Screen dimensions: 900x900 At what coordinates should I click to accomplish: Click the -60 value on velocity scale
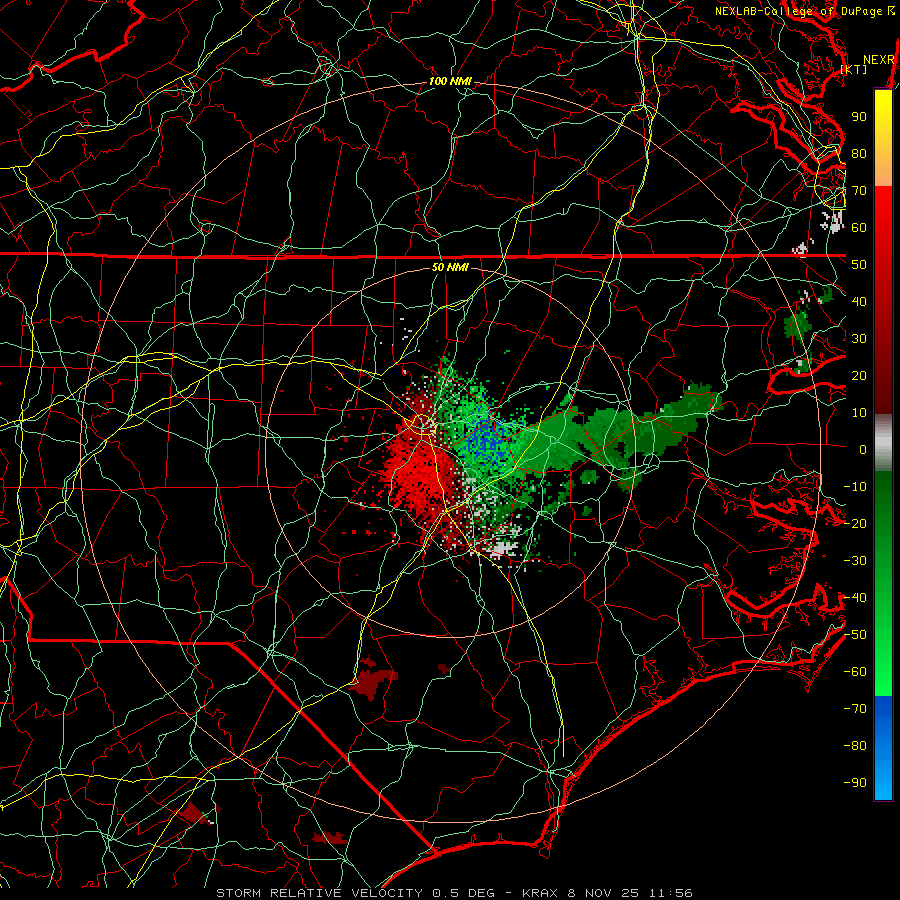(x=855, y=672)
